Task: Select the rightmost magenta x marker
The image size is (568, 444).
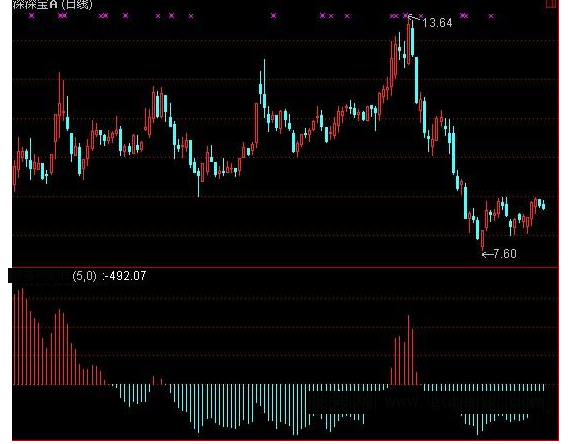Action: [x=491, y=16]
